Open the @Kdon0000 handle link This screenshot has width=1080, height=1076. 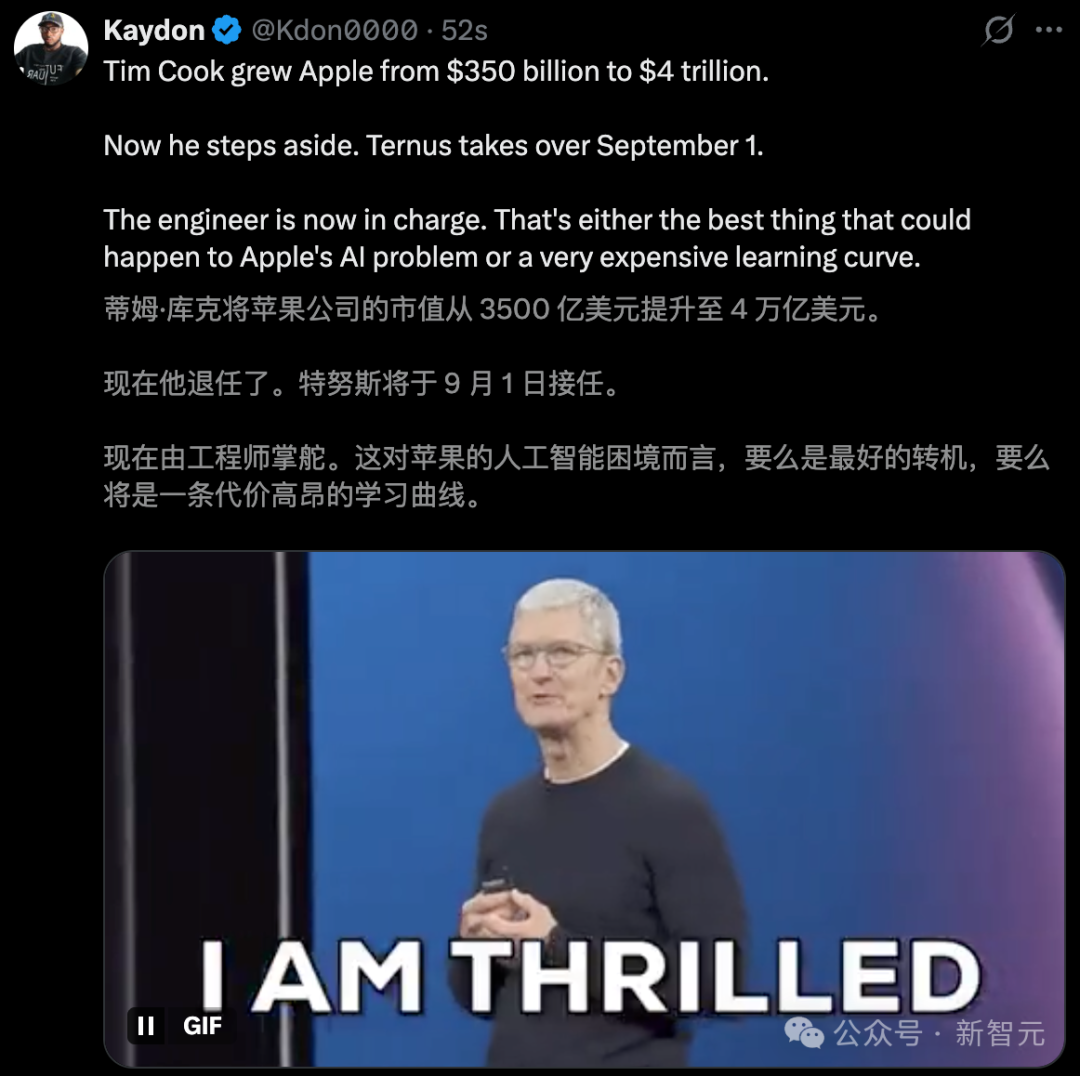(335, 30)
